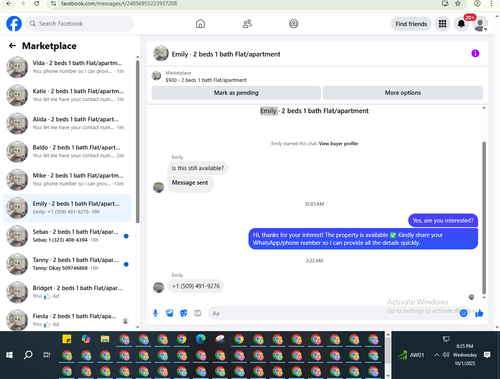
Task: Select the Emily conversation row
Action: pyautogui.click(x=68, y=208)
